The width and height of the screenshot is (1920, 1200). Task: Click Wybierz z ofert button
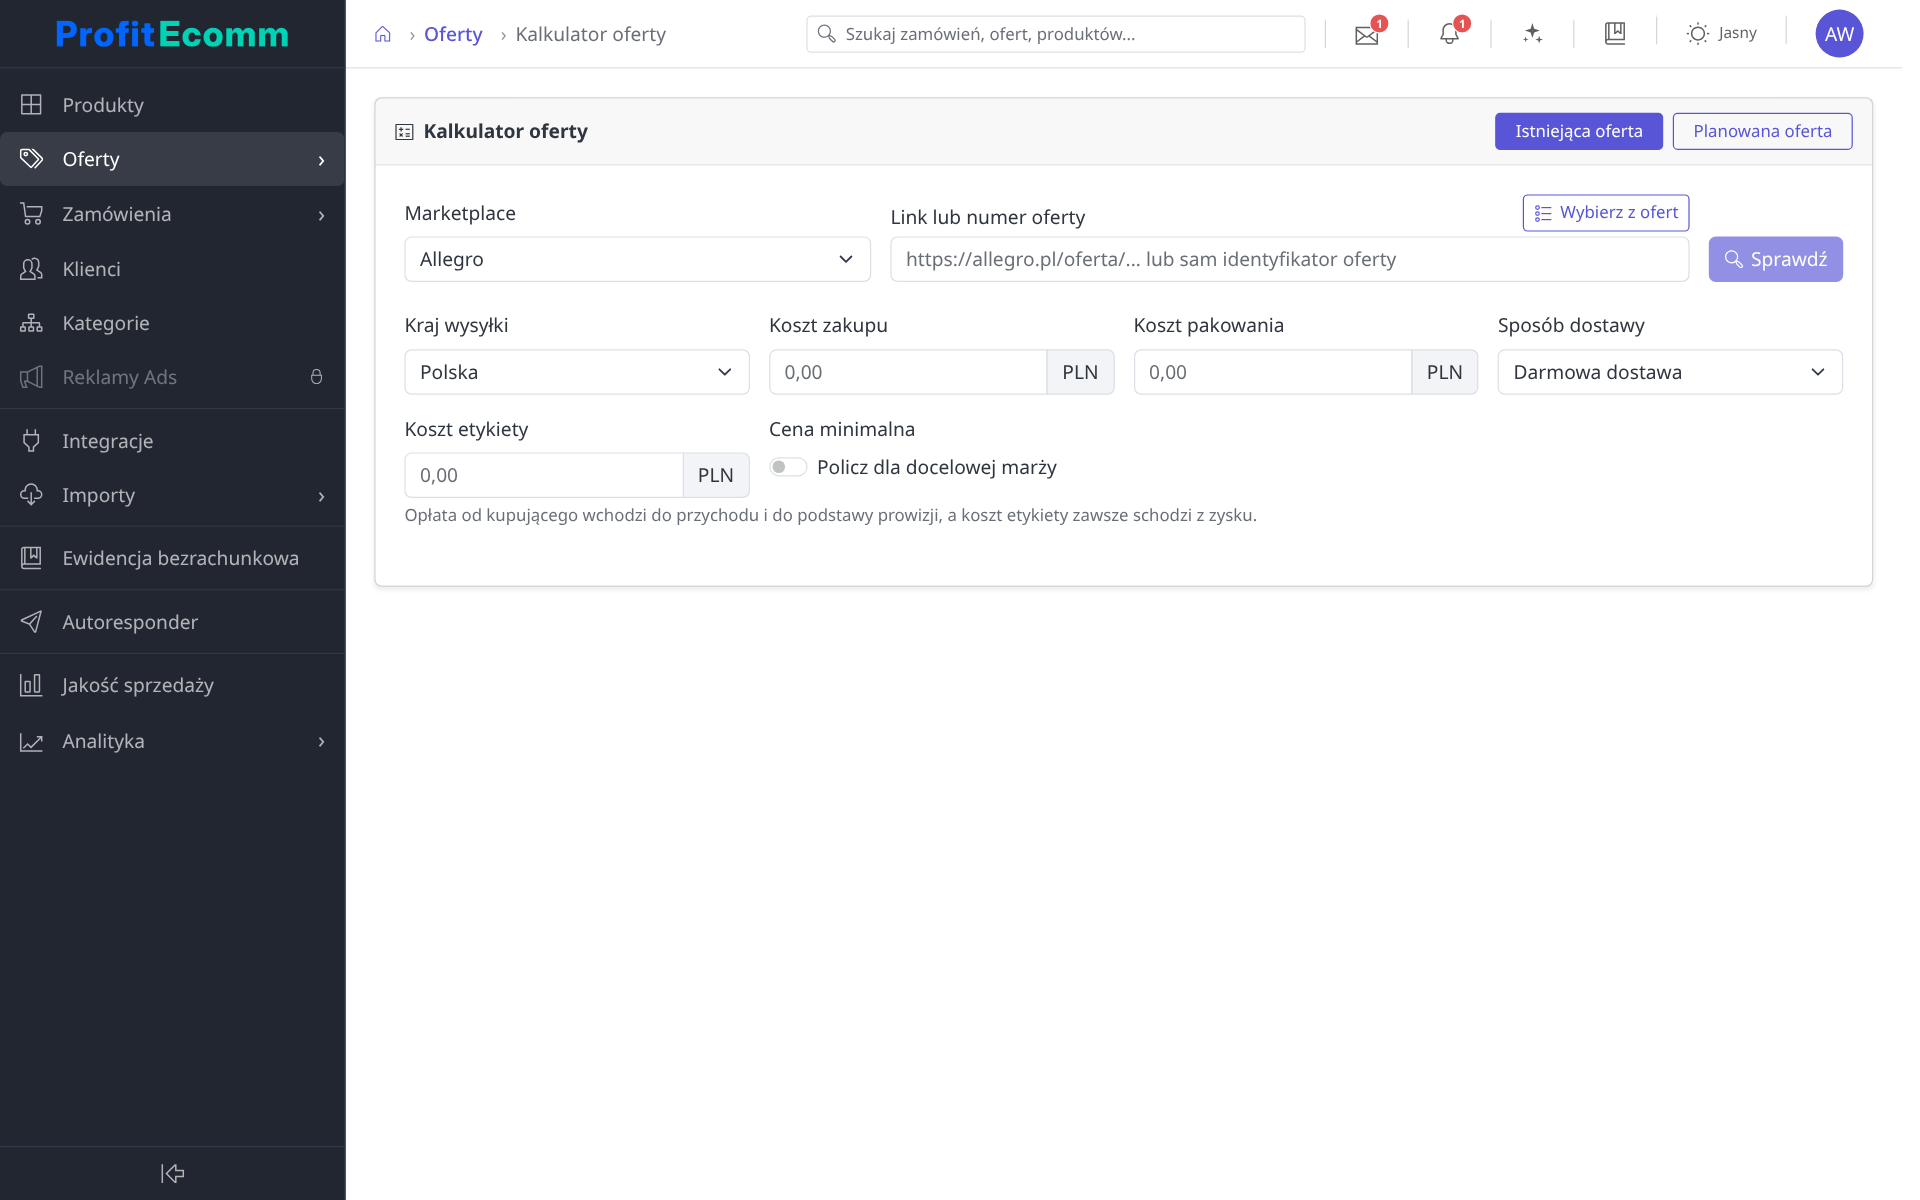pyautogui.click(x=1606, y=213)
